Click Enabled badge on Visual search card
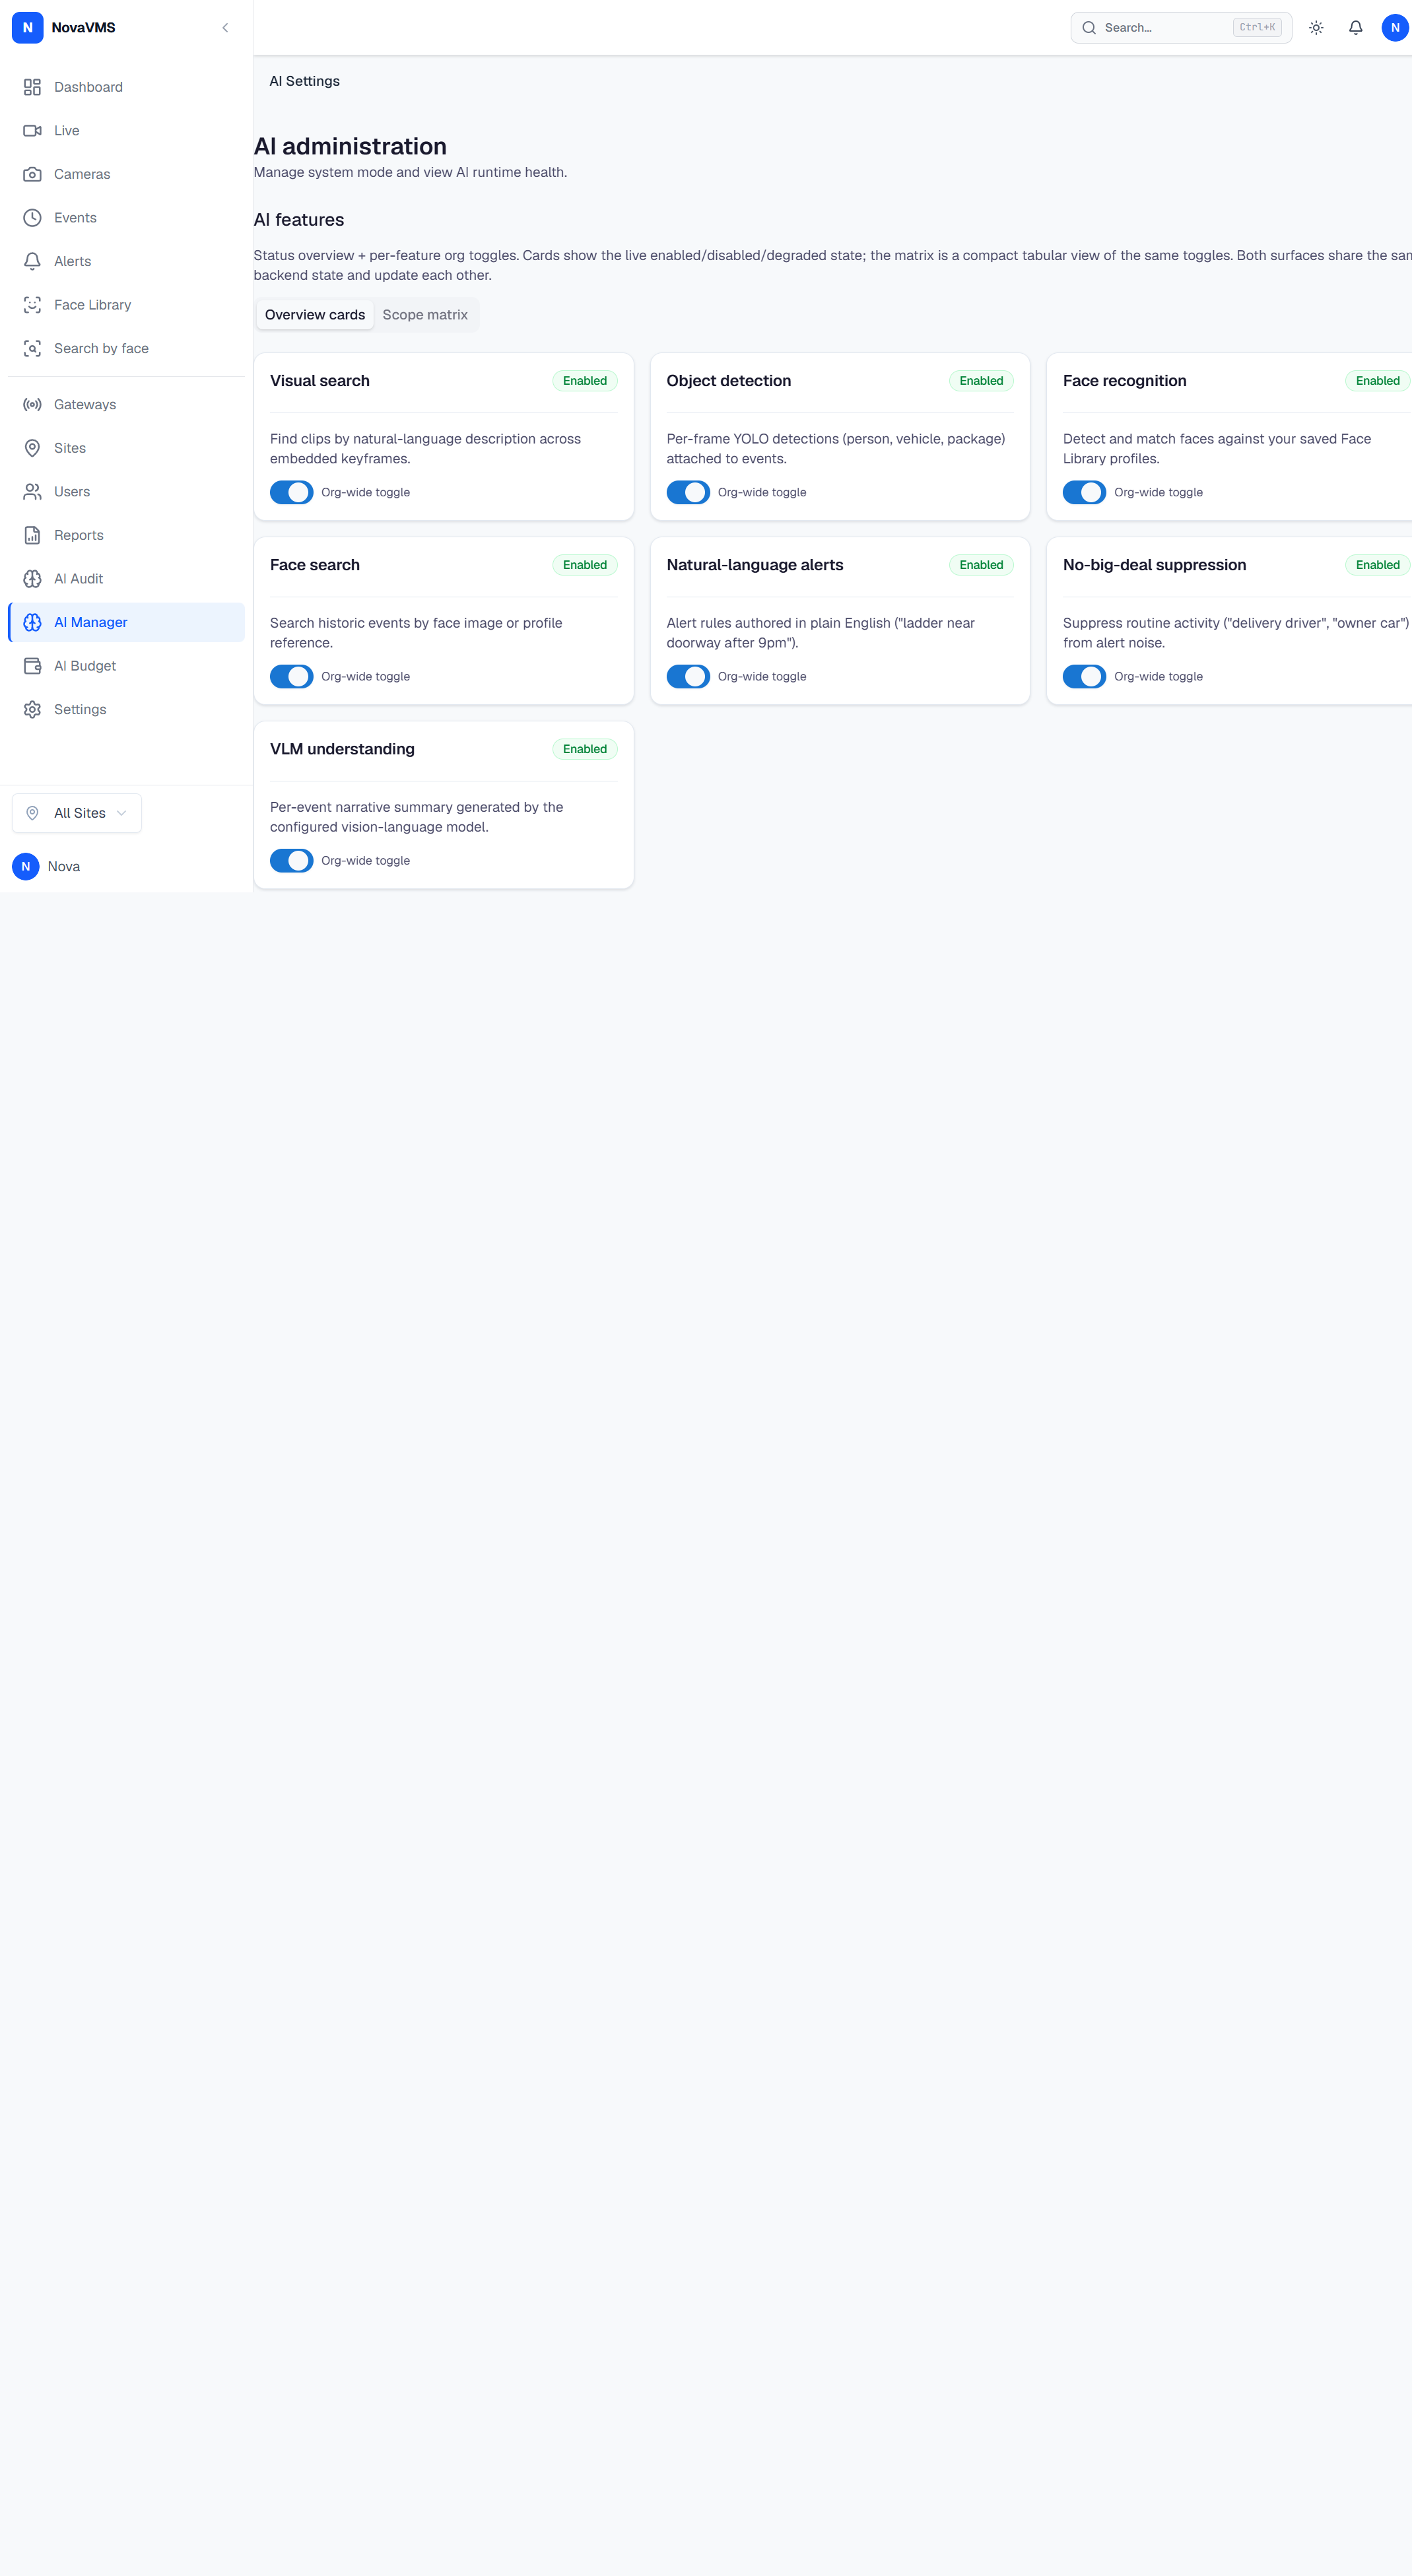The image size is (1412, 2576). coord(585,381)
